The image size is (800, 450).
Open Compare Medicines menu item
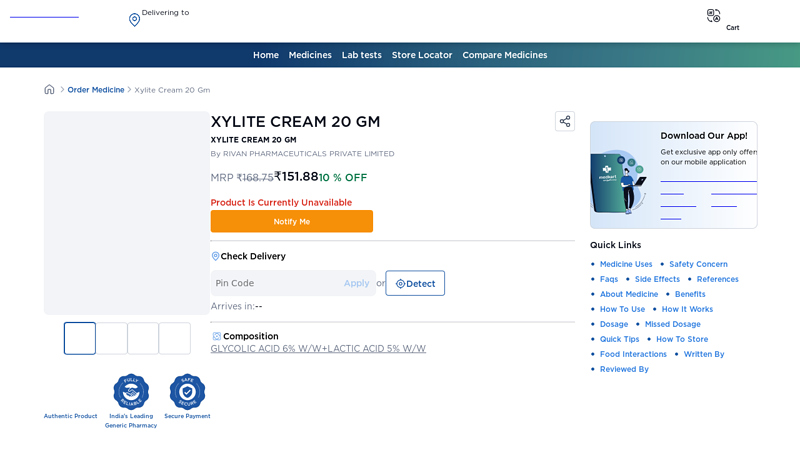[x=505, y=55]
